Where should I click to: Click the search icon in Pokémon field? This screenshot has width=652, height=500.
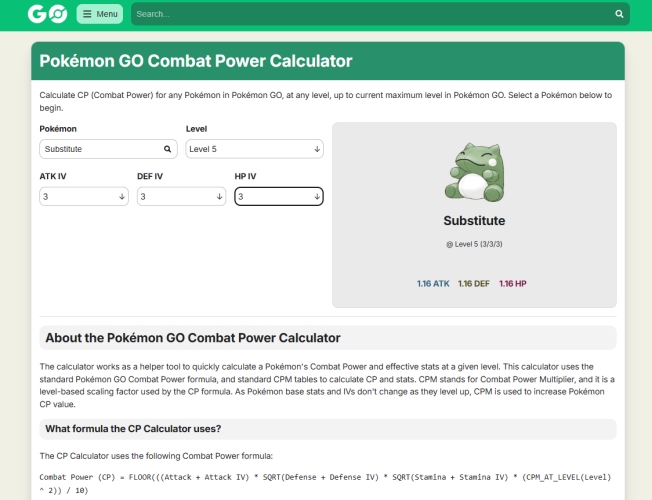coord(168,149)
